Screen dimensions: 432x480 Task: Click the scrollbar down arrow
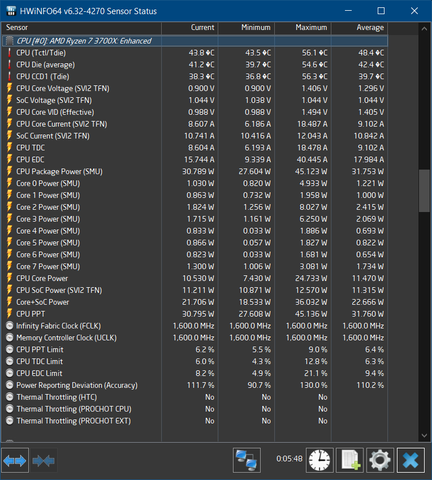(424, 435)
